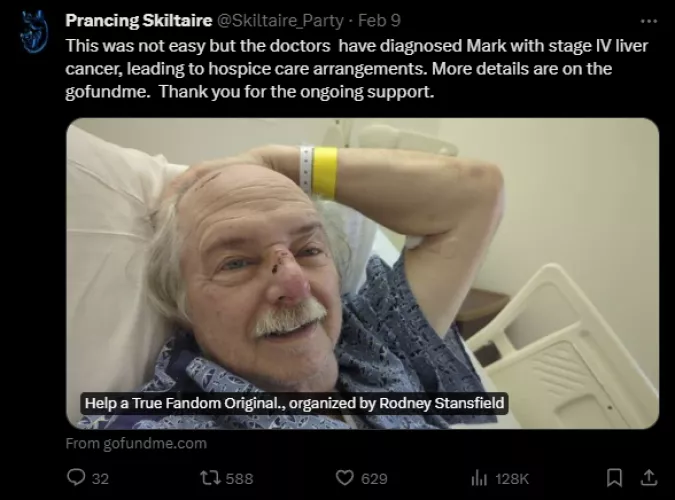Click the Prancing Skiltaire profile avatar

[x=34, y=32]
